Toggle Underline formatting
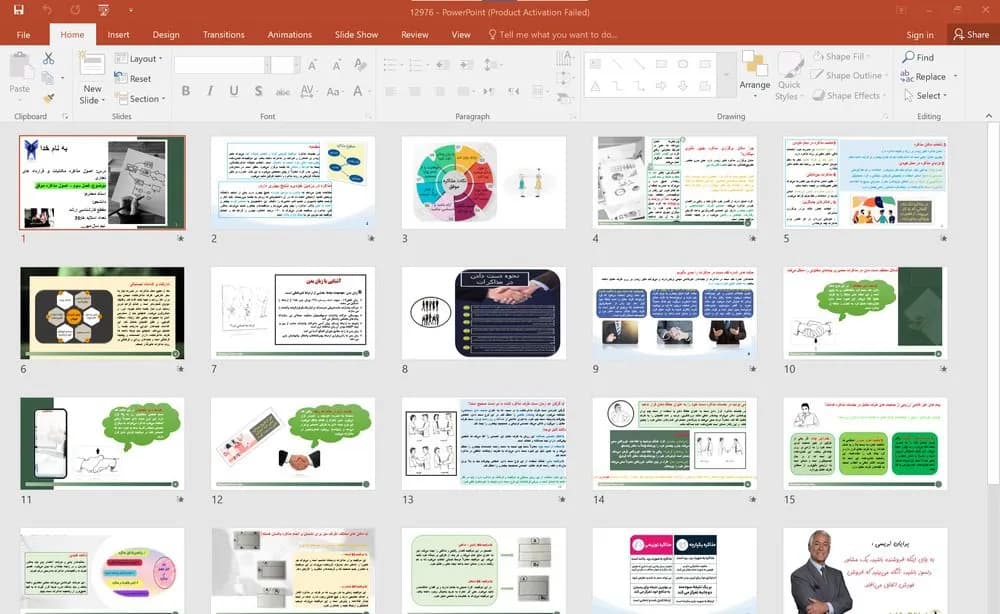 pyautogui.click(x=234, y=91)
